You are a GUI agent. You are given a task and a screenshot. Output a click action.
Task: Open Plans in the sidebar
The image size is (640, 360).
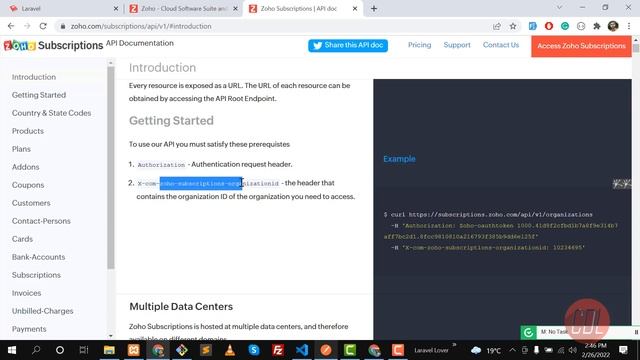coord(21,149)
